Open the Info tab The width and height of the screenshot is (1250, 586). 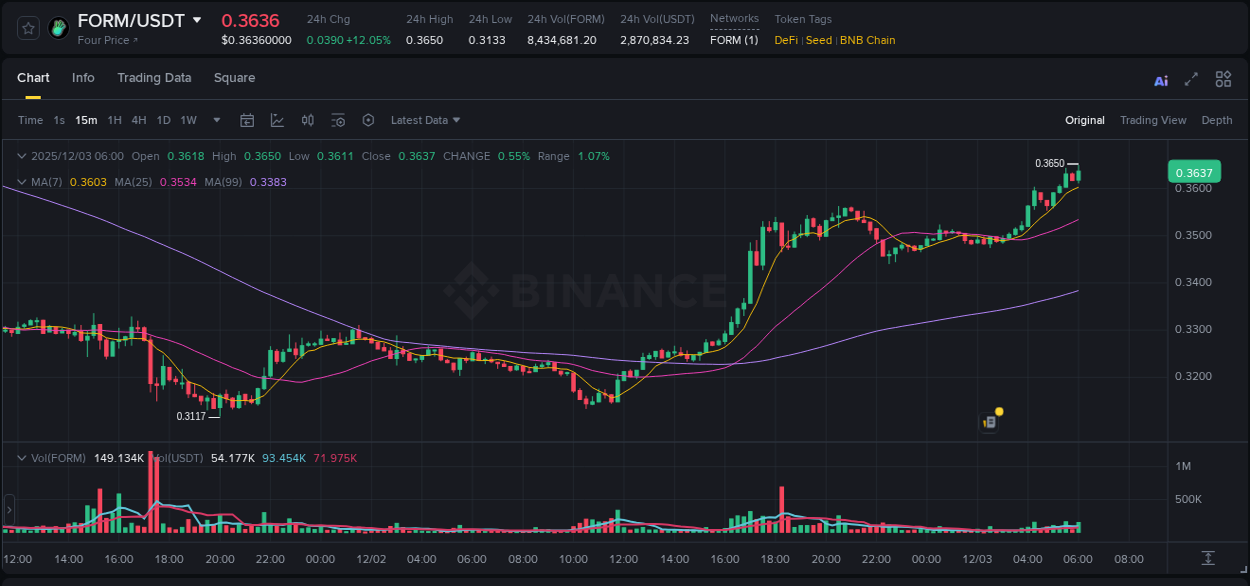pyautogui.click(x=83, y=78)
